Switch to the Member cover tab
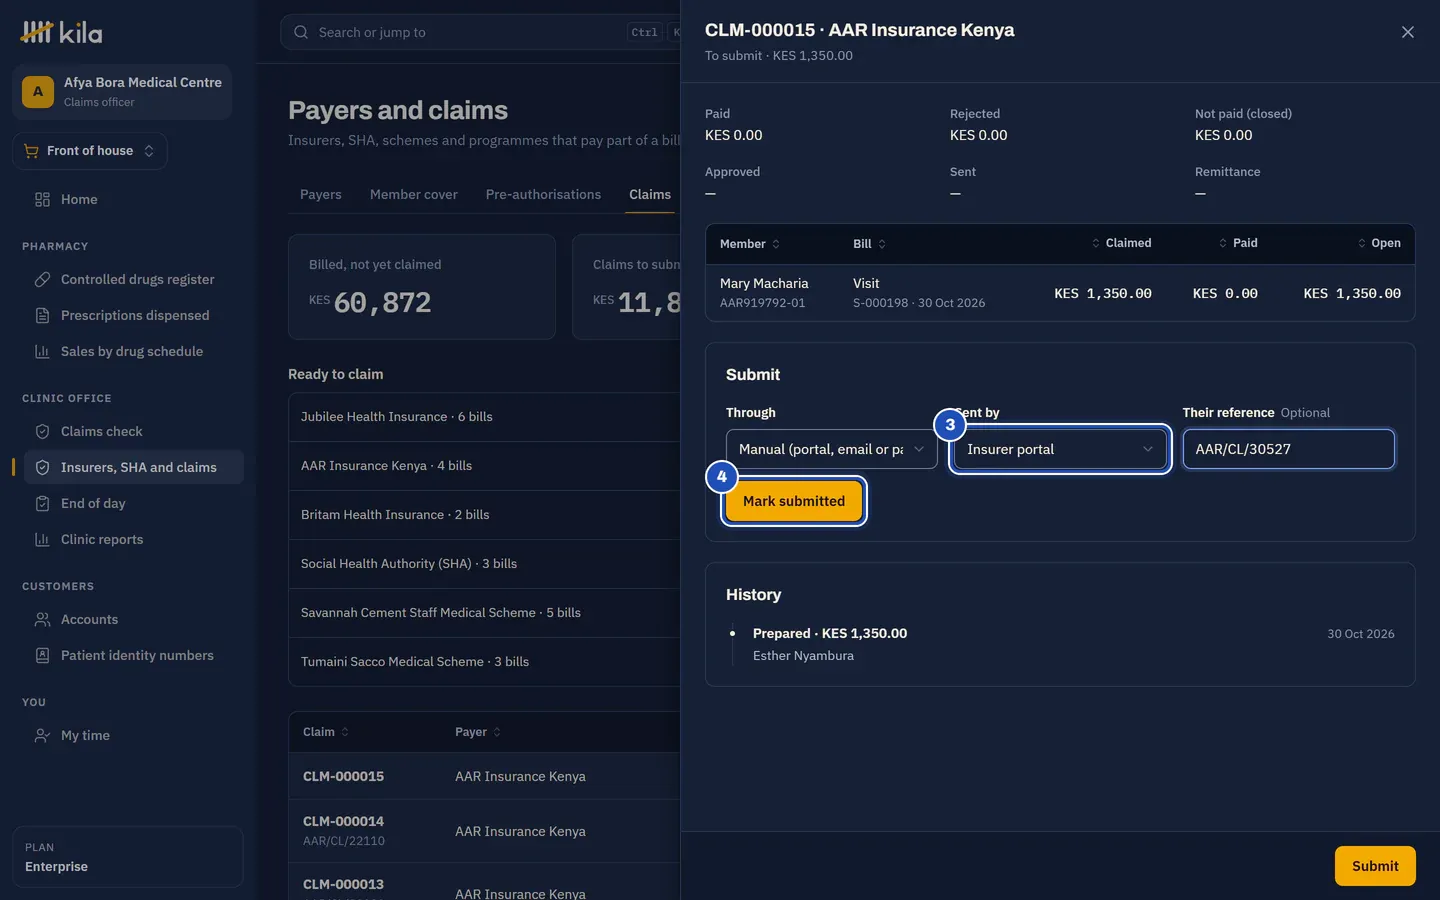The width and height of the screenshot is (1440, 900). click(414, 194)
